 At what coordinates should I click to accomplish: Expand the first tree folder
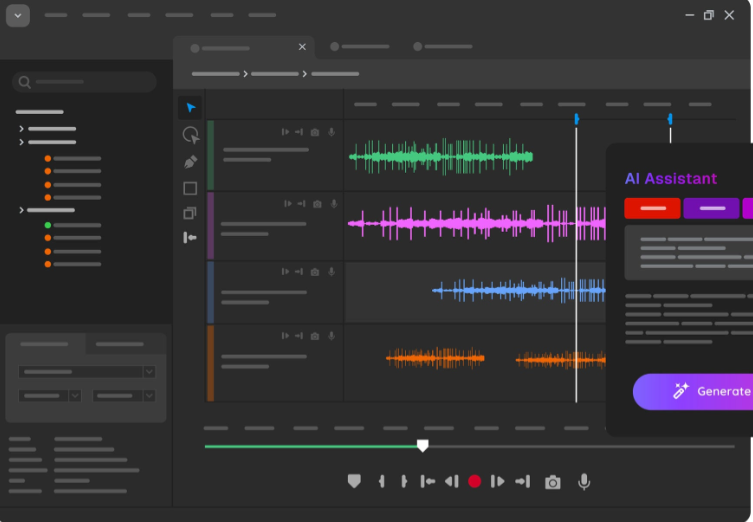(x=21, y=129)
